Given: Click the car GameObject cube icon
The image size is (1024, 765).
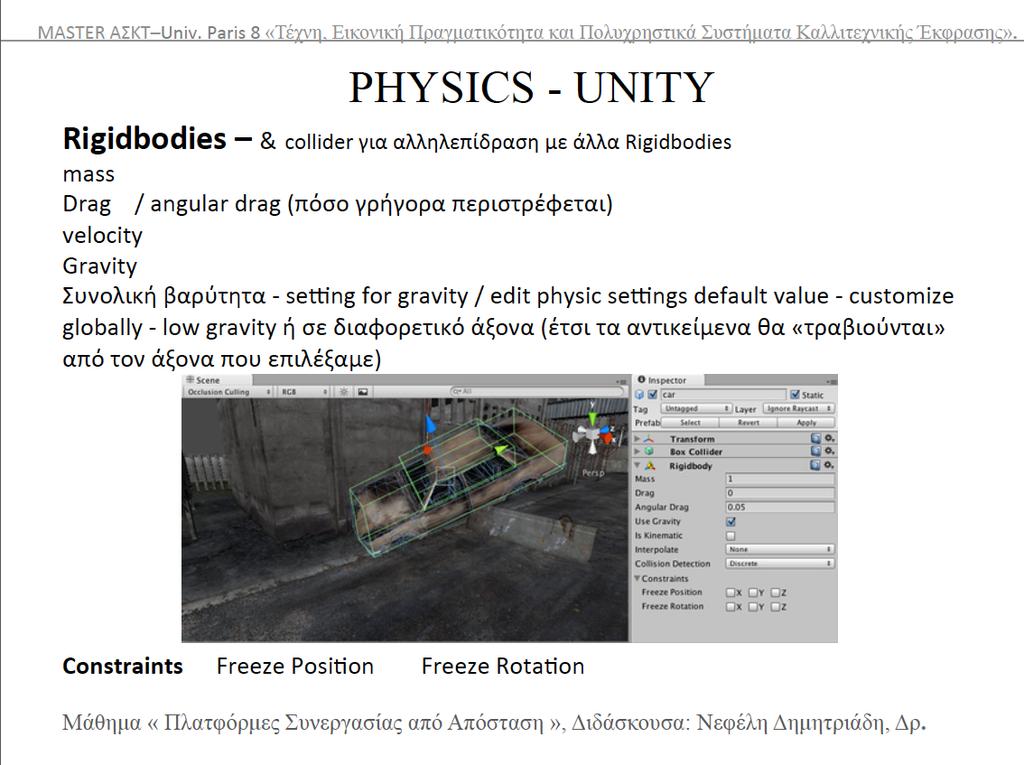Looking at the screenshot, I should pos(639,395).
